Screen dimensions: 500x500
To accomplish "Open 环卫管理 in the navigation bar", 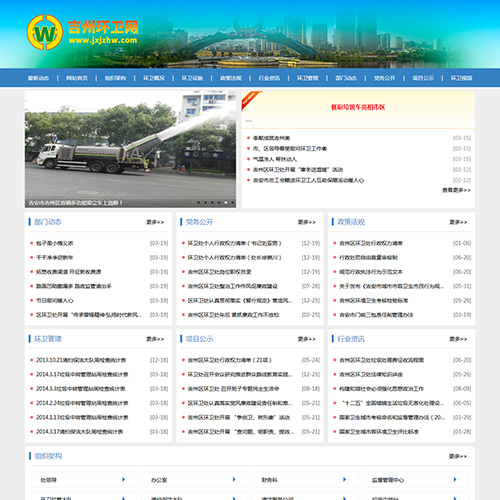I will 308,78.
